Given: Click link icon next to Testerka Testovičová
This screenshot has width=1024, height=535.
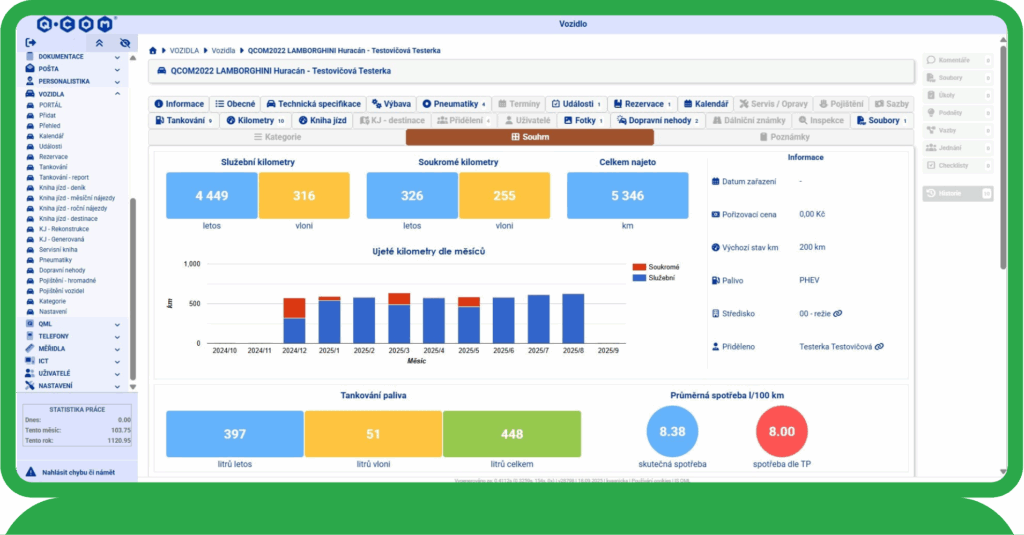Looking at the screenshot, I should 879,346.
